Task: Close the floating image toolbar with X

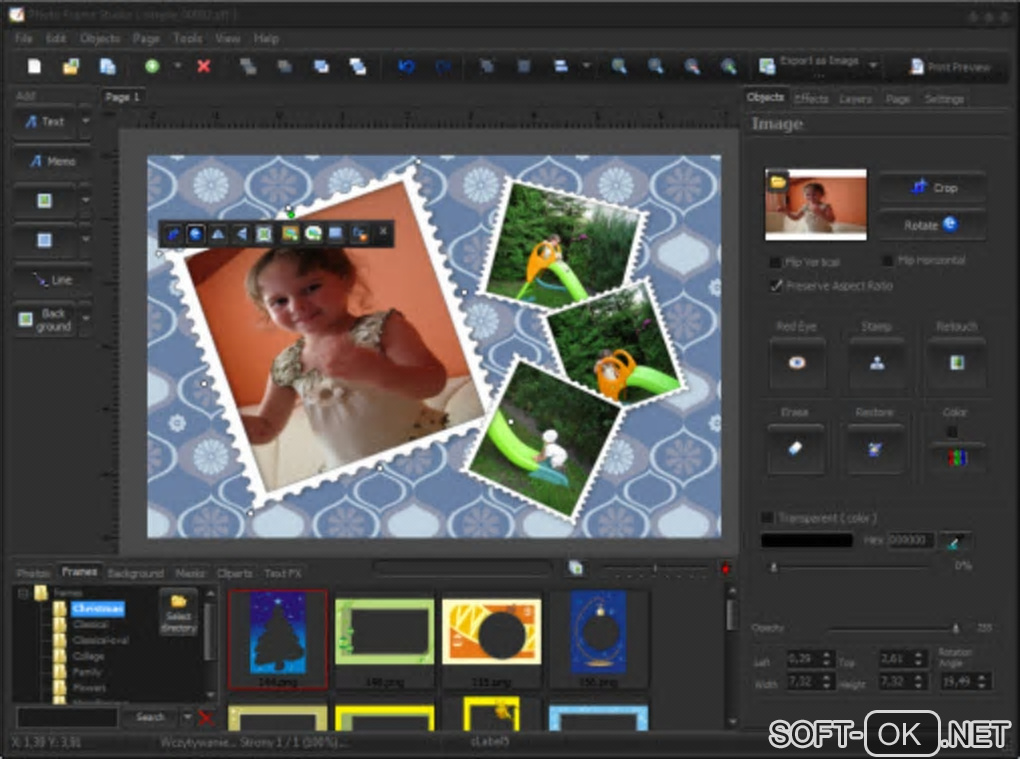Action: click(383, 231)
